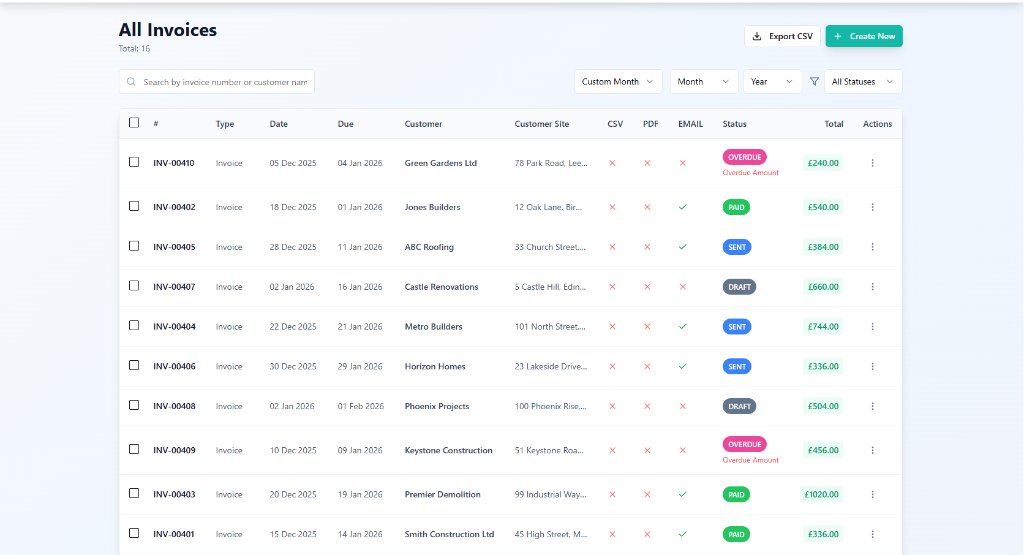The width and height of the screenshot is (1024, 555).
Task: Click the address 99 Industrial Way
Action: [x=551, y=494]
